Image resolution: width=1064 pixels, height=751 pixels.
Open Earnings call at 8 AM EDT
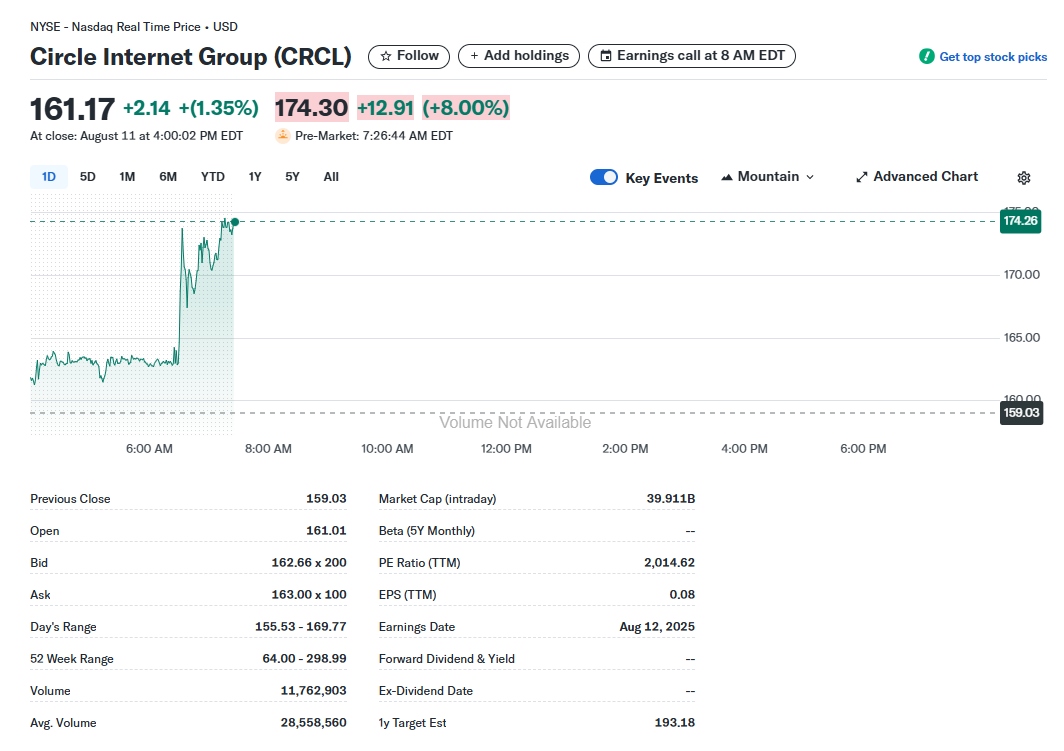(692, 56)
